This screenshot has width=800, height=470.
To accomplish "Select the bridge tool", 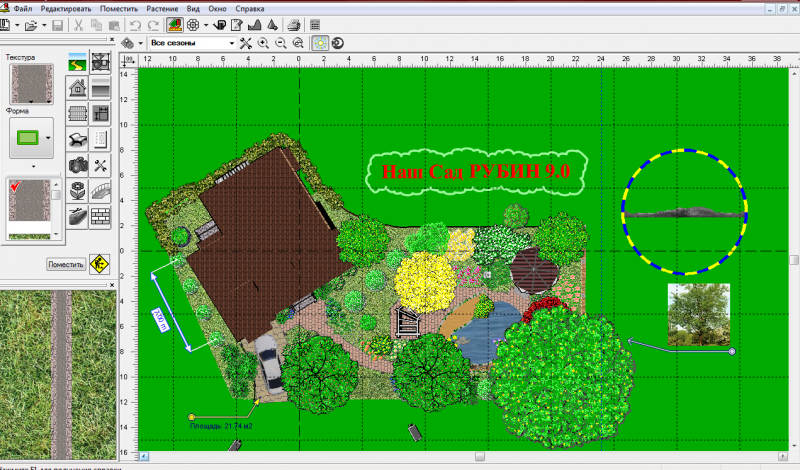I will pyautogui.click(x=101, y=191).
